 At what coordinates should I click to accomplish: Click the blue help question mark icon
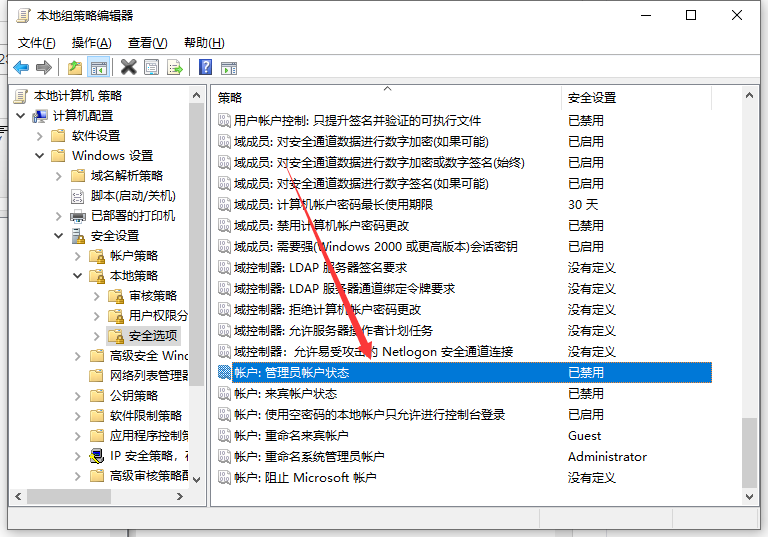[205, 67]
